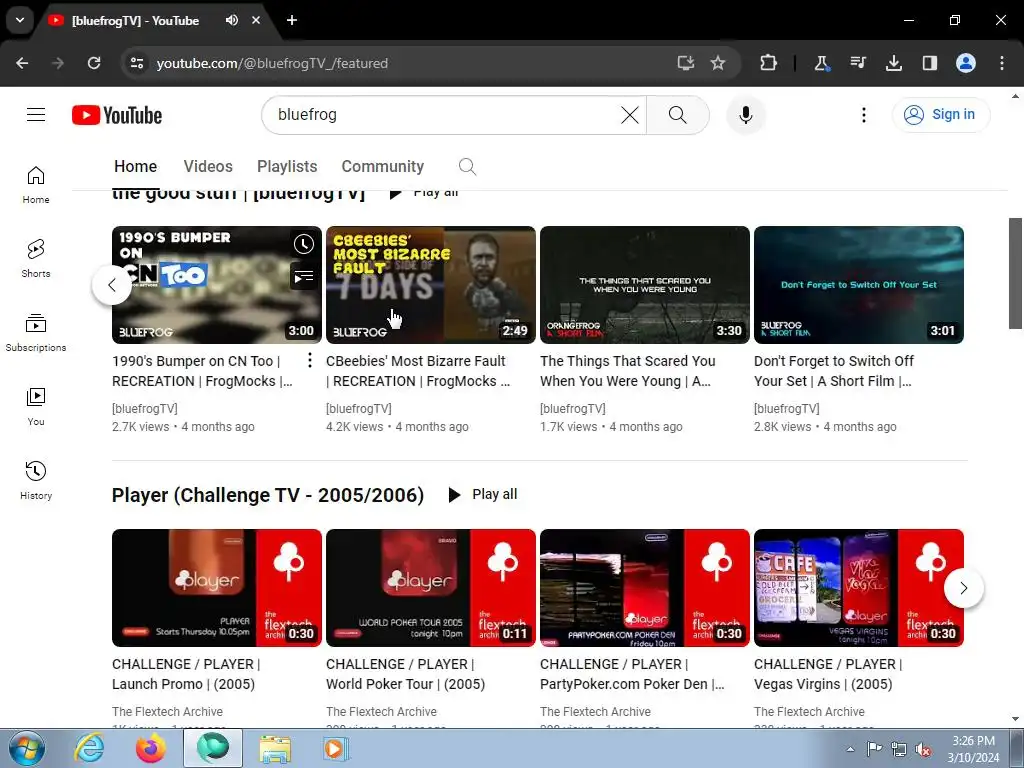Open Don't Forget to Switch Off title
This screenshot has width=1024, height=768.
point(834,371)
